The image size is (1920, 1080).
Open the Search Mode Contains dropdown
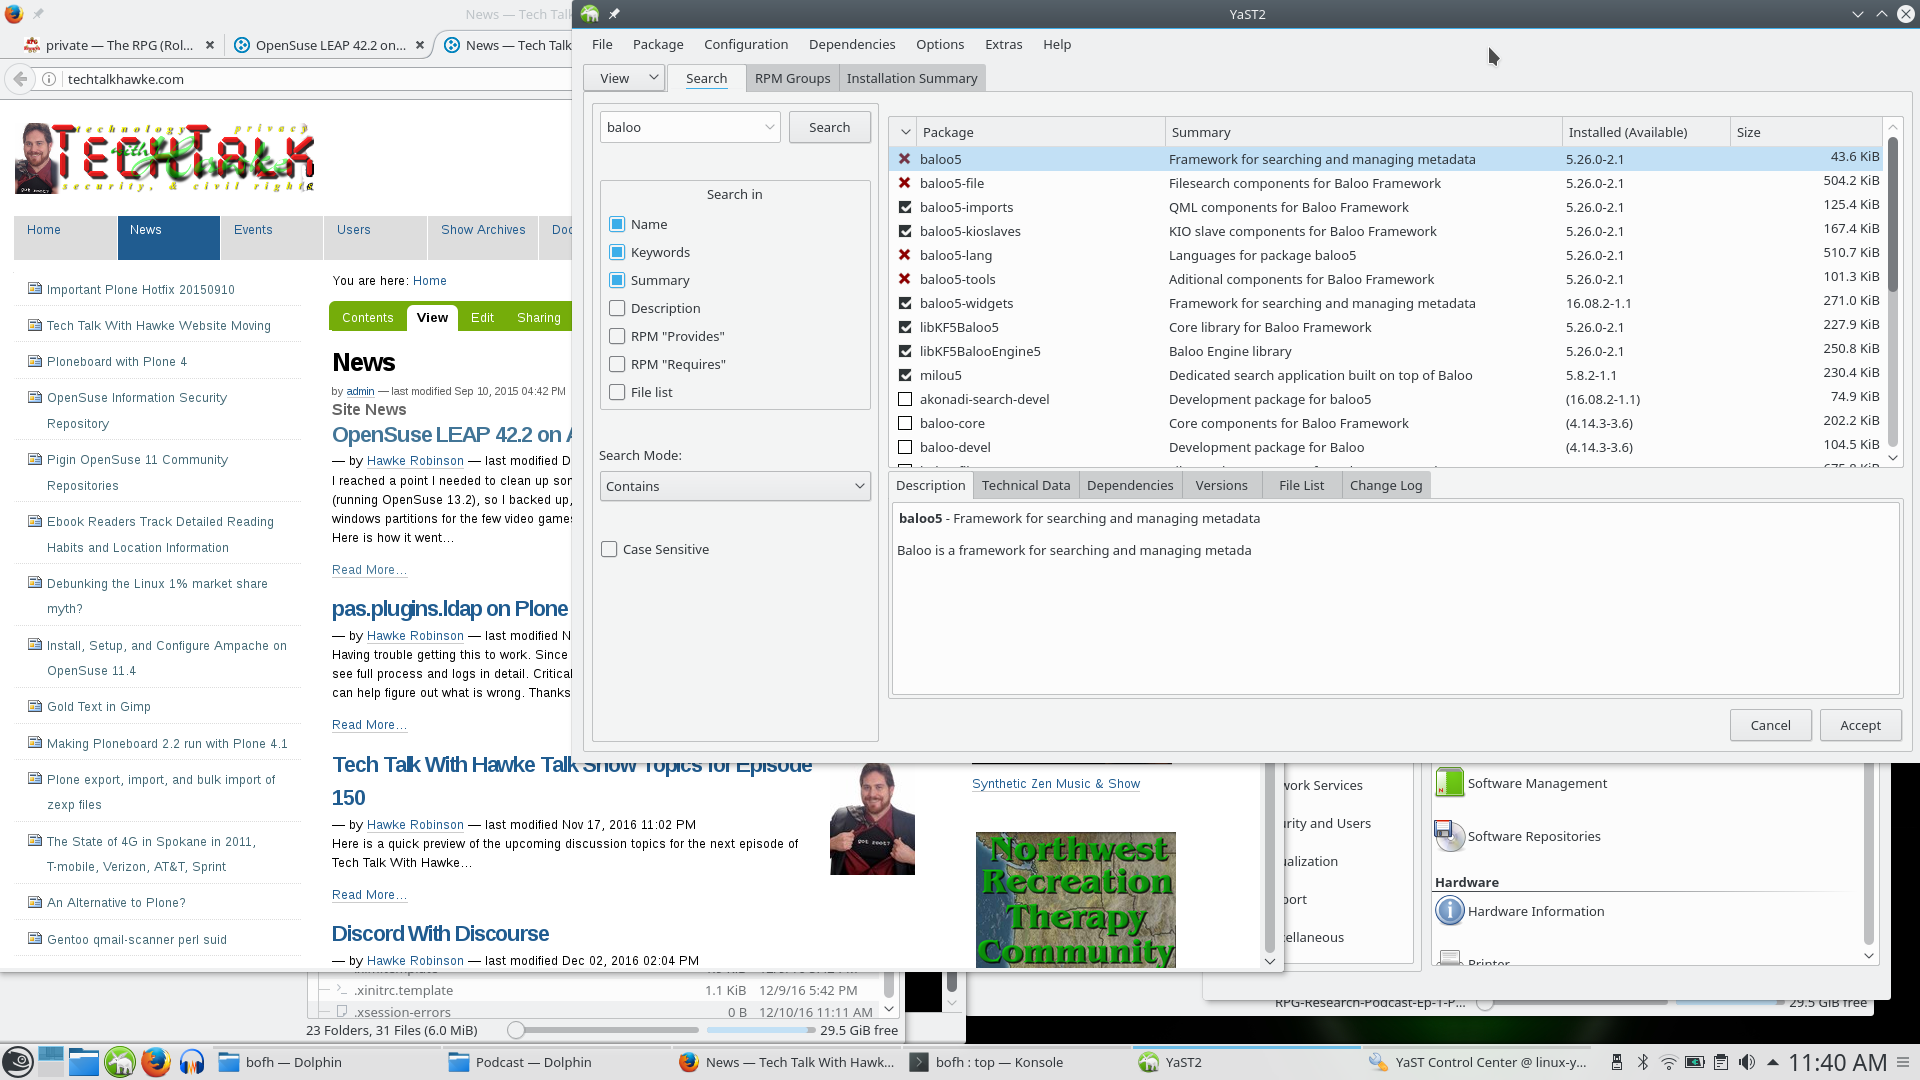pos(735,486)
